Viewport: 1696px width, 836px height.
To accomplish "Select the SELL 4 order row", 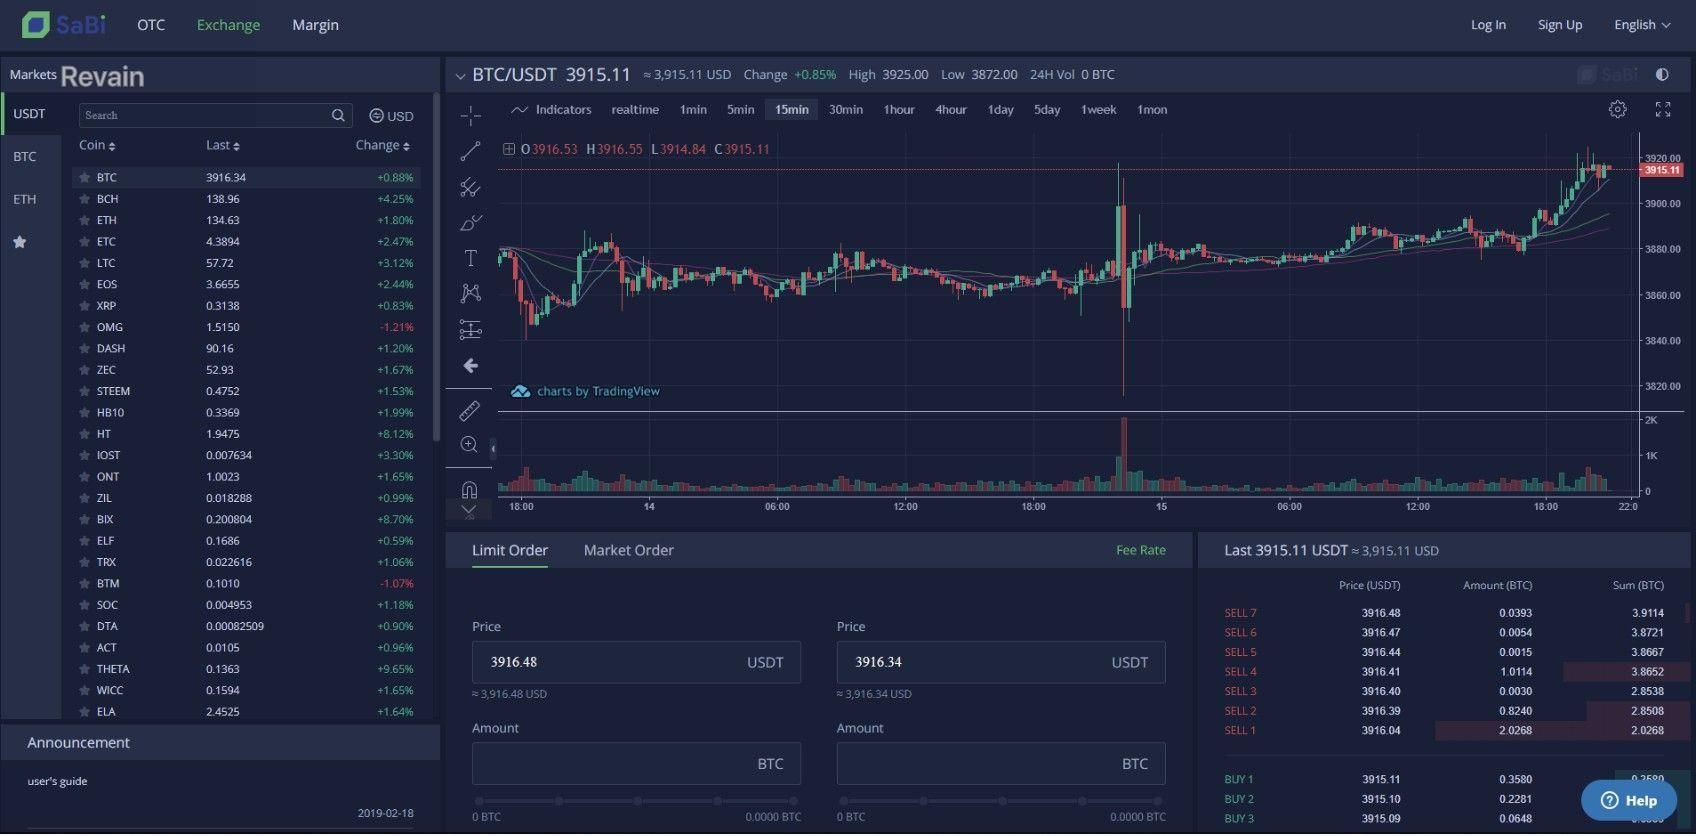I will 1444,672.
